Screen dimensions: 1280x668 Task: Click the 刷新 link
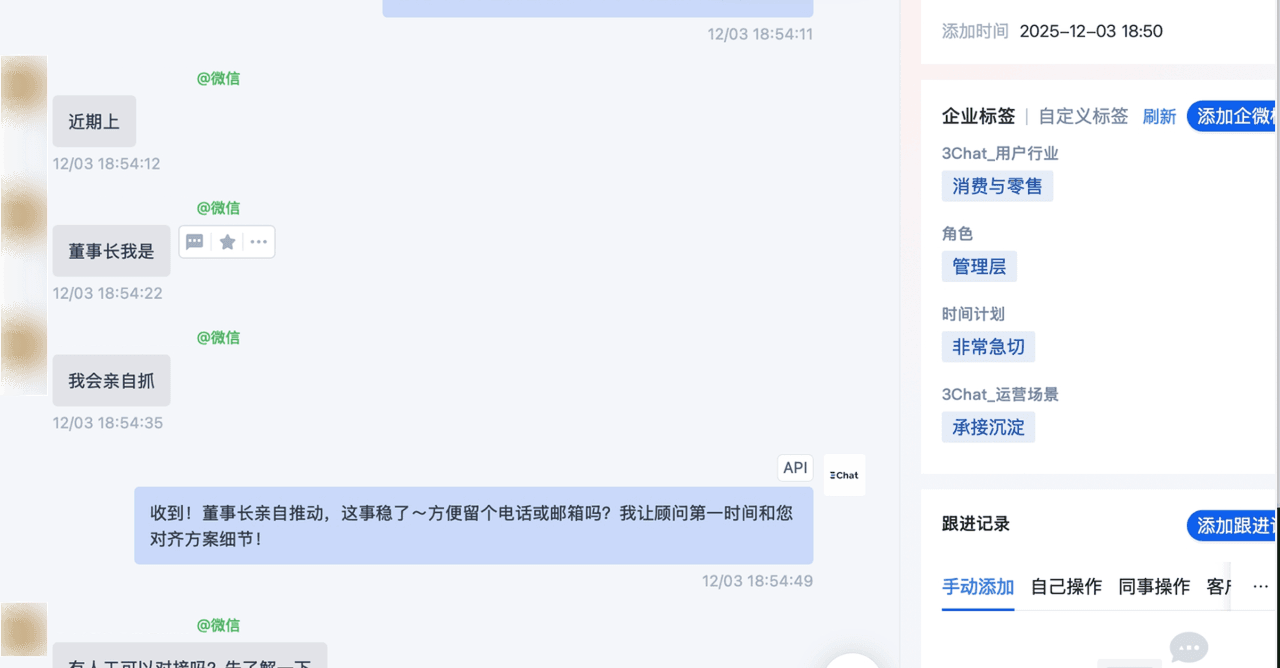1159,116
